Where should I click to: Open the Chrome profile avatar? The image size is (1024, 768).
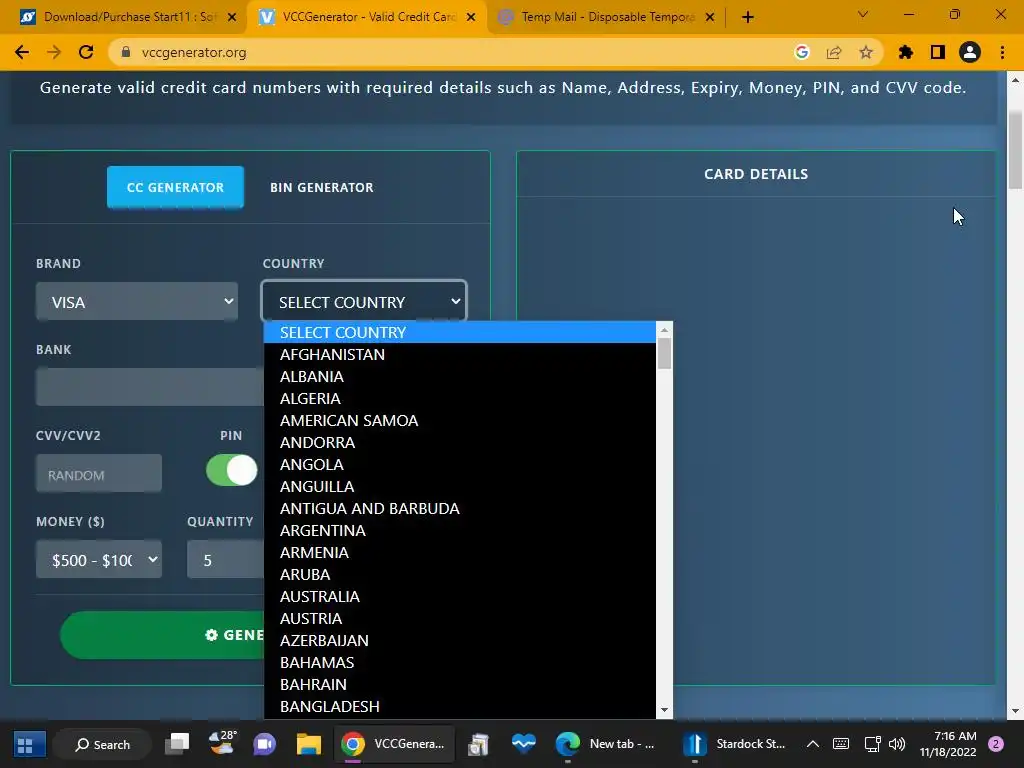tap(970, 52)
